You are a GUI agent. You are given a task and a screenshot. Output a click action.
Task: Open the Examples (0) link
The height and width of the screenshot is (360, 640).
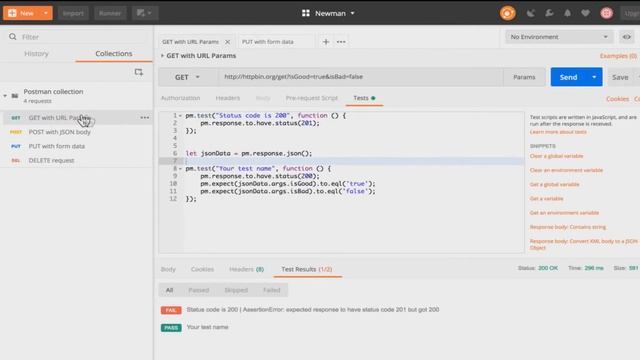click(618, 56)
